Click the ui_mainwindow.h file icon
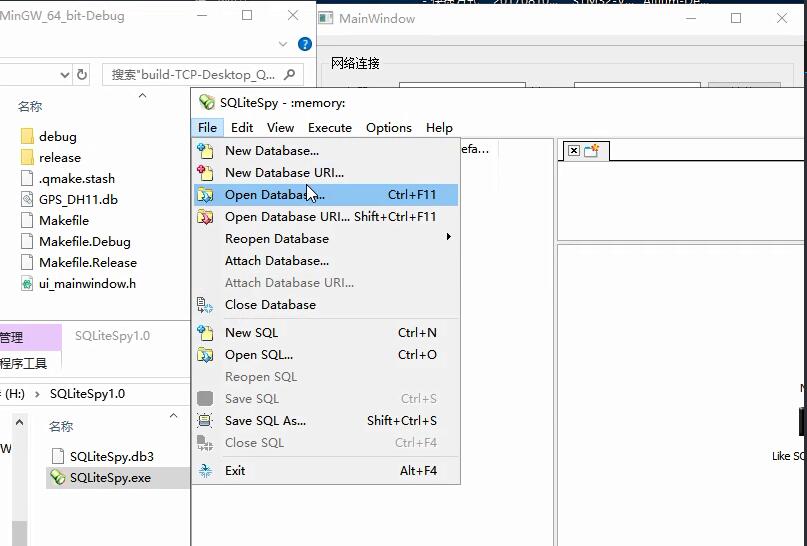Image resolution: width=807 pixels, height=546 pixels. (x=27, y=284)
